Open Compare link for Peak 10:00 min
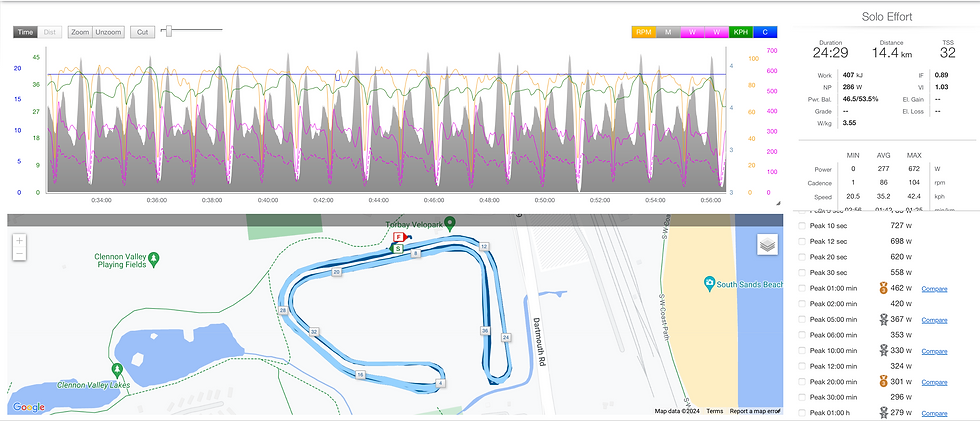This screenshot has width=980, height=421. pos(933,351)
